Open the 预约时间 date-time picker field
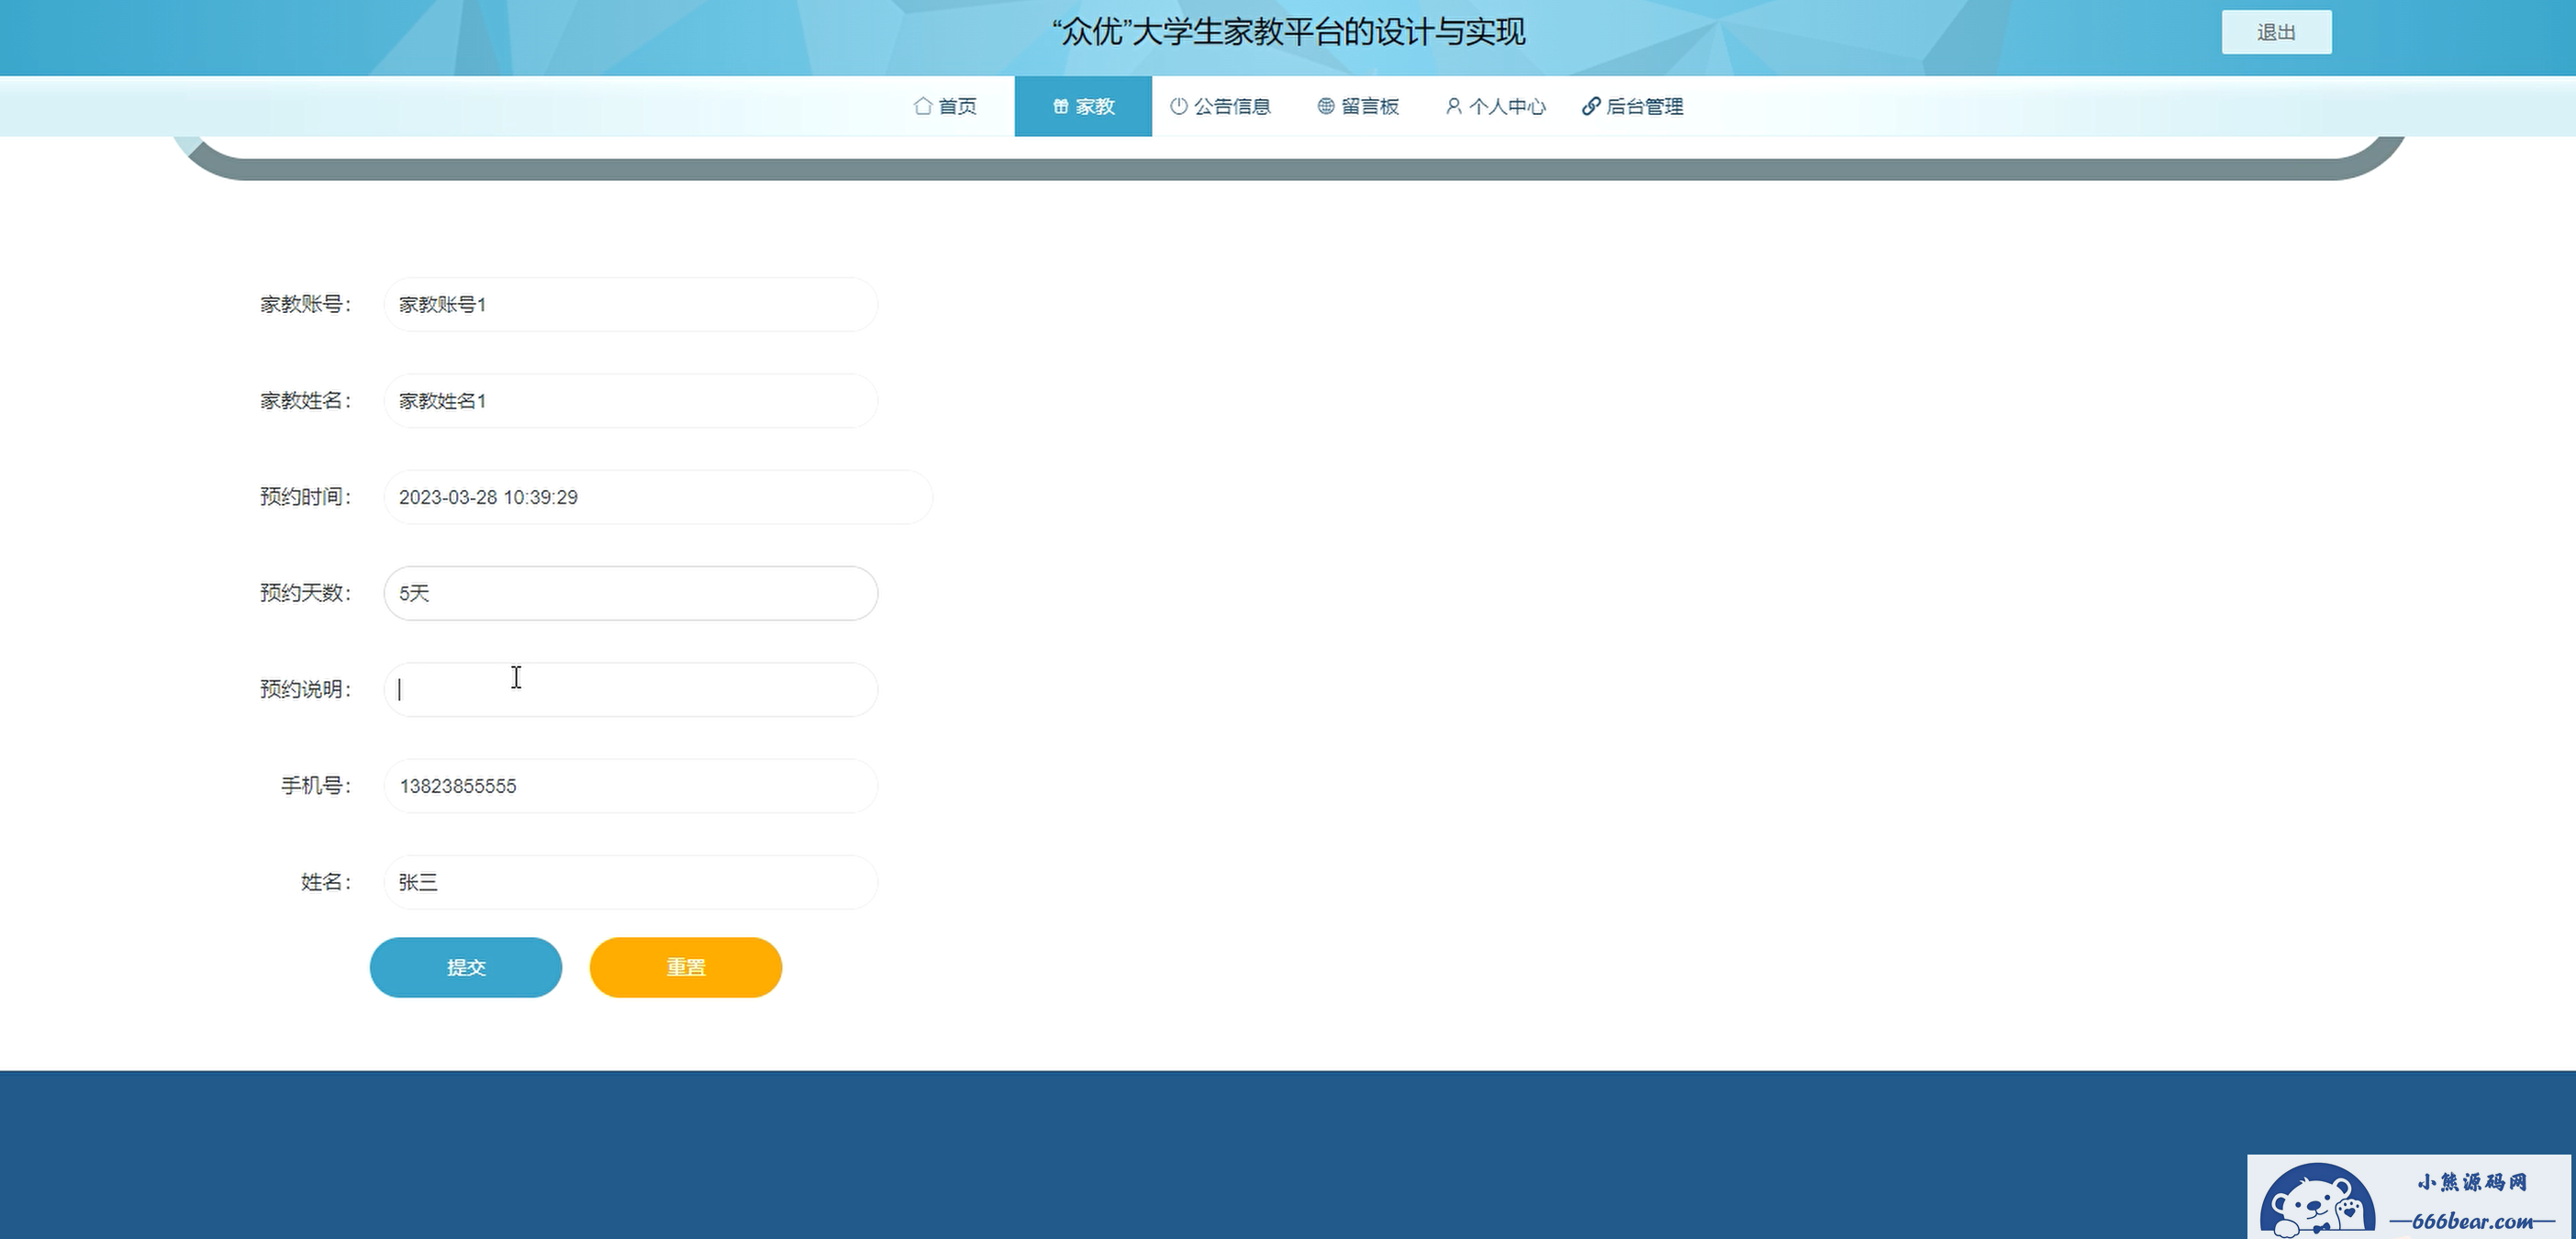 pos(658,497)
